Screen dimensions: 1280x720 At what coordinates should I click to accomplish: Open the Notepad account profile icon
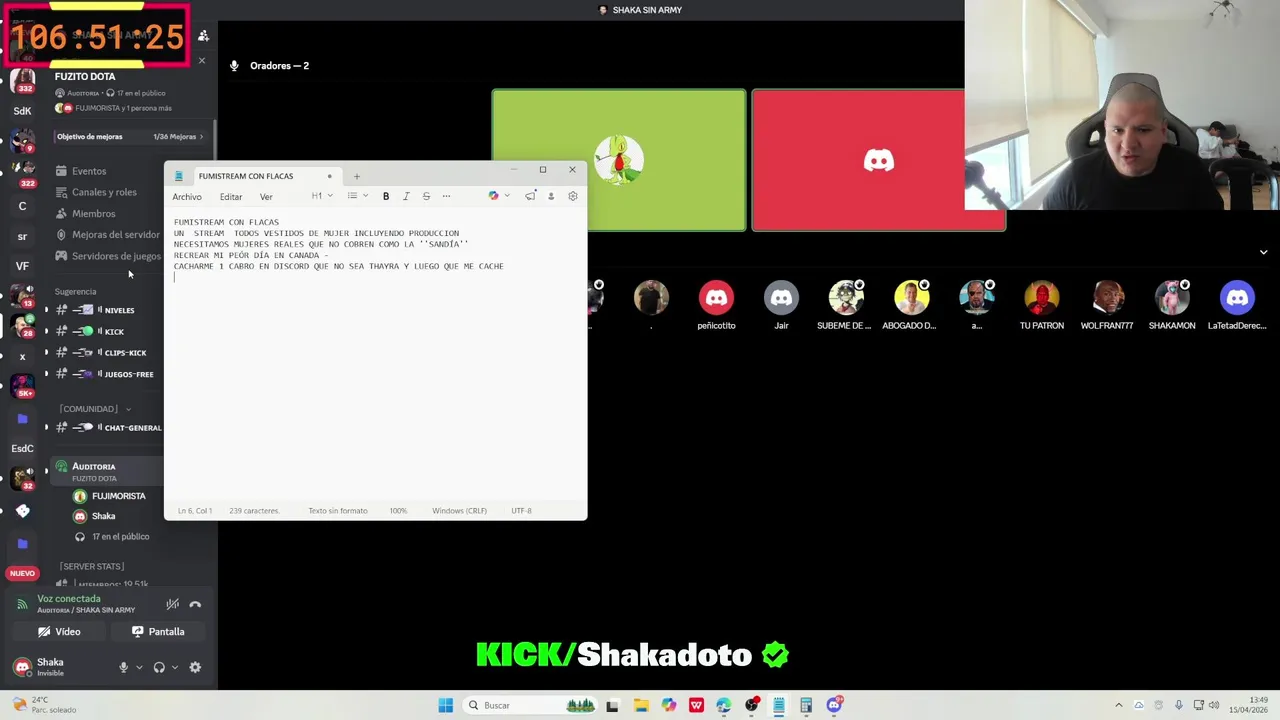pos(551,196)
